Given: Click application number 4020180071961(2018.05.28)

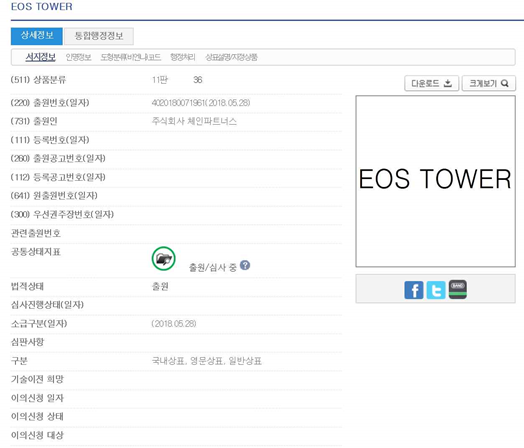Looking at the screenshot, I should [201, 103].
